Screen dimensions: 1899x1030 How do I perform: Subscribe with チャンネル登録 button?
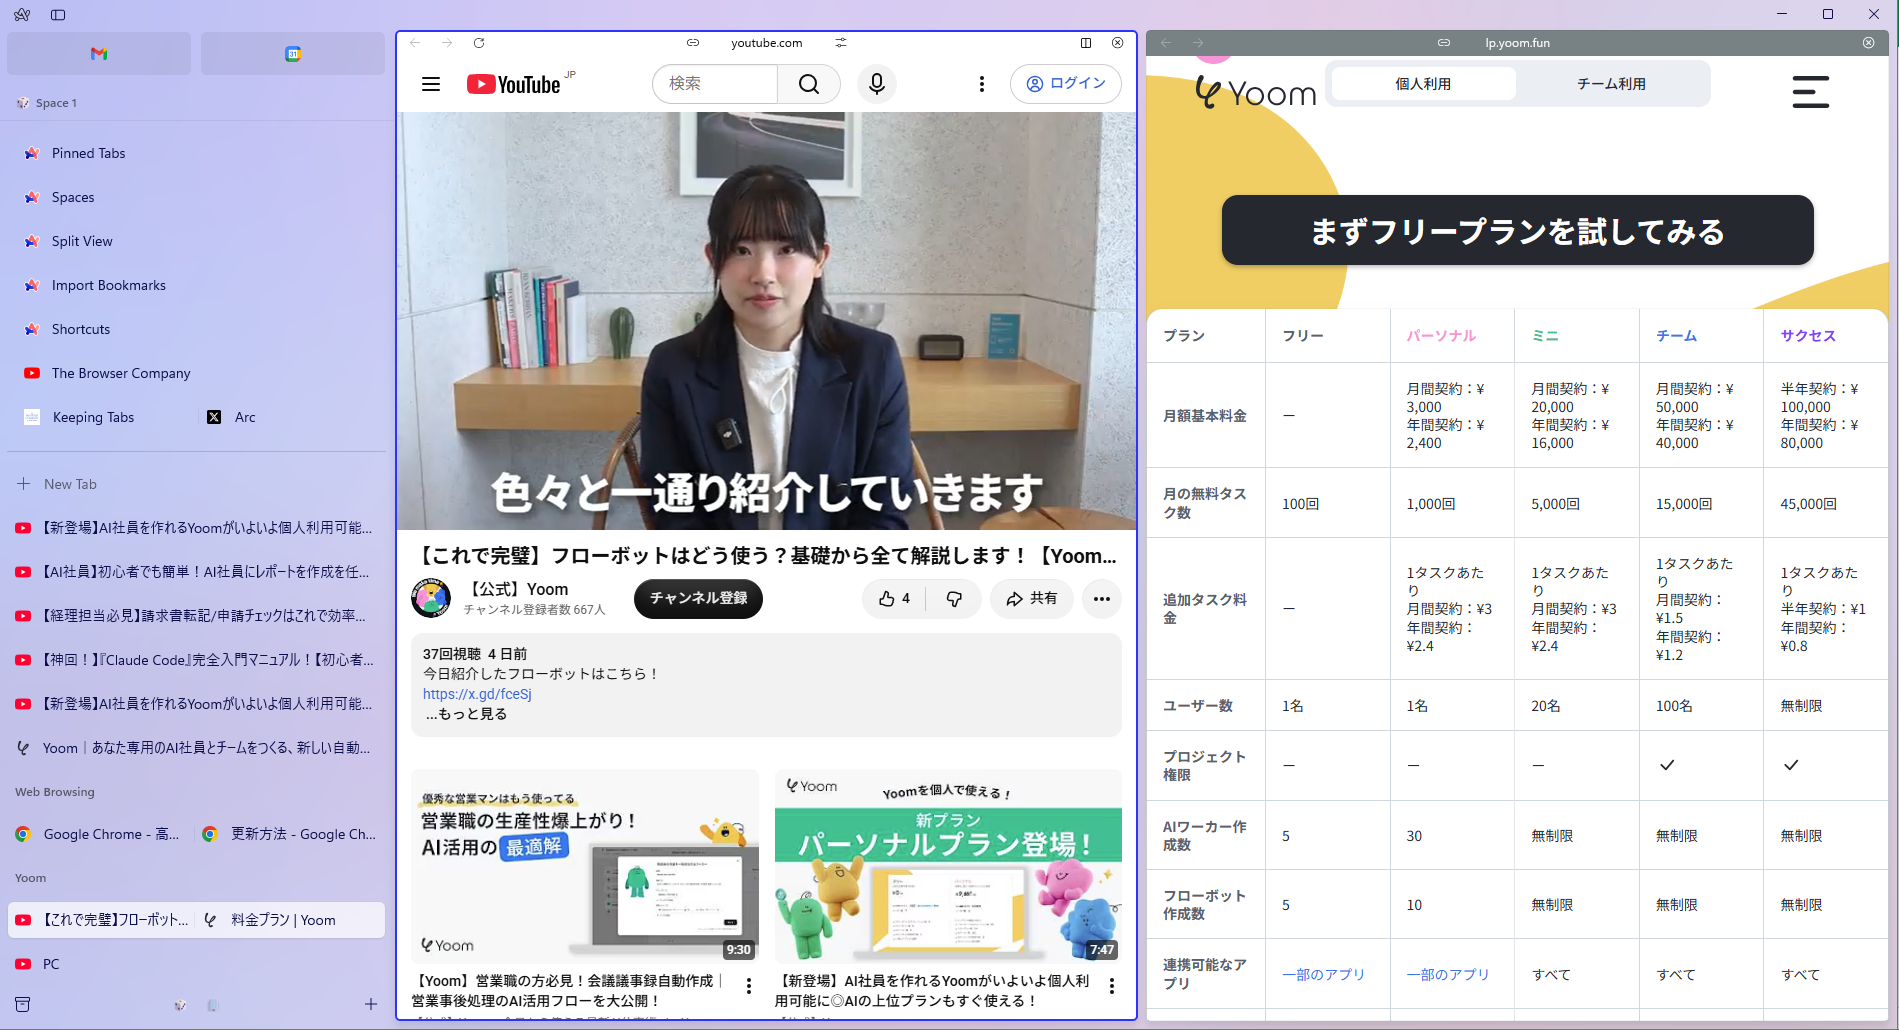tap(698, 599)
